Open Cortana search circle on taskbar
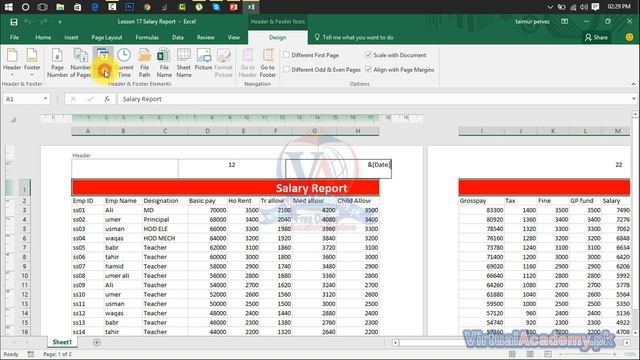 pos(25,7)
